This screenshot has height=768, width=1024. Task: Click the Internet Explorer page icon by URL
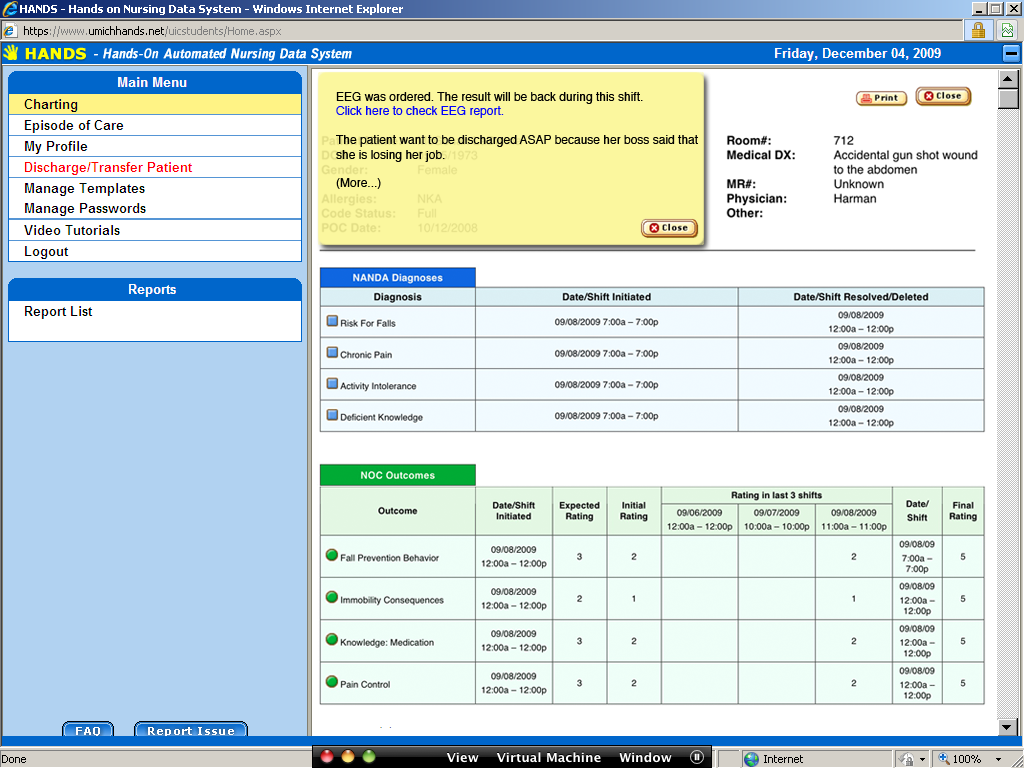point(10,31)
